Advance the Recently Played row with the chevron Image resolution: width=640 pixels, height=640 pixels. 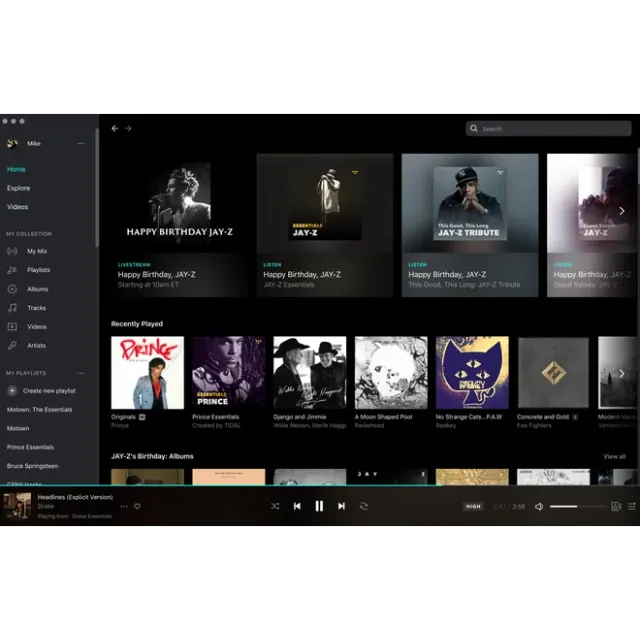(622, 373)
